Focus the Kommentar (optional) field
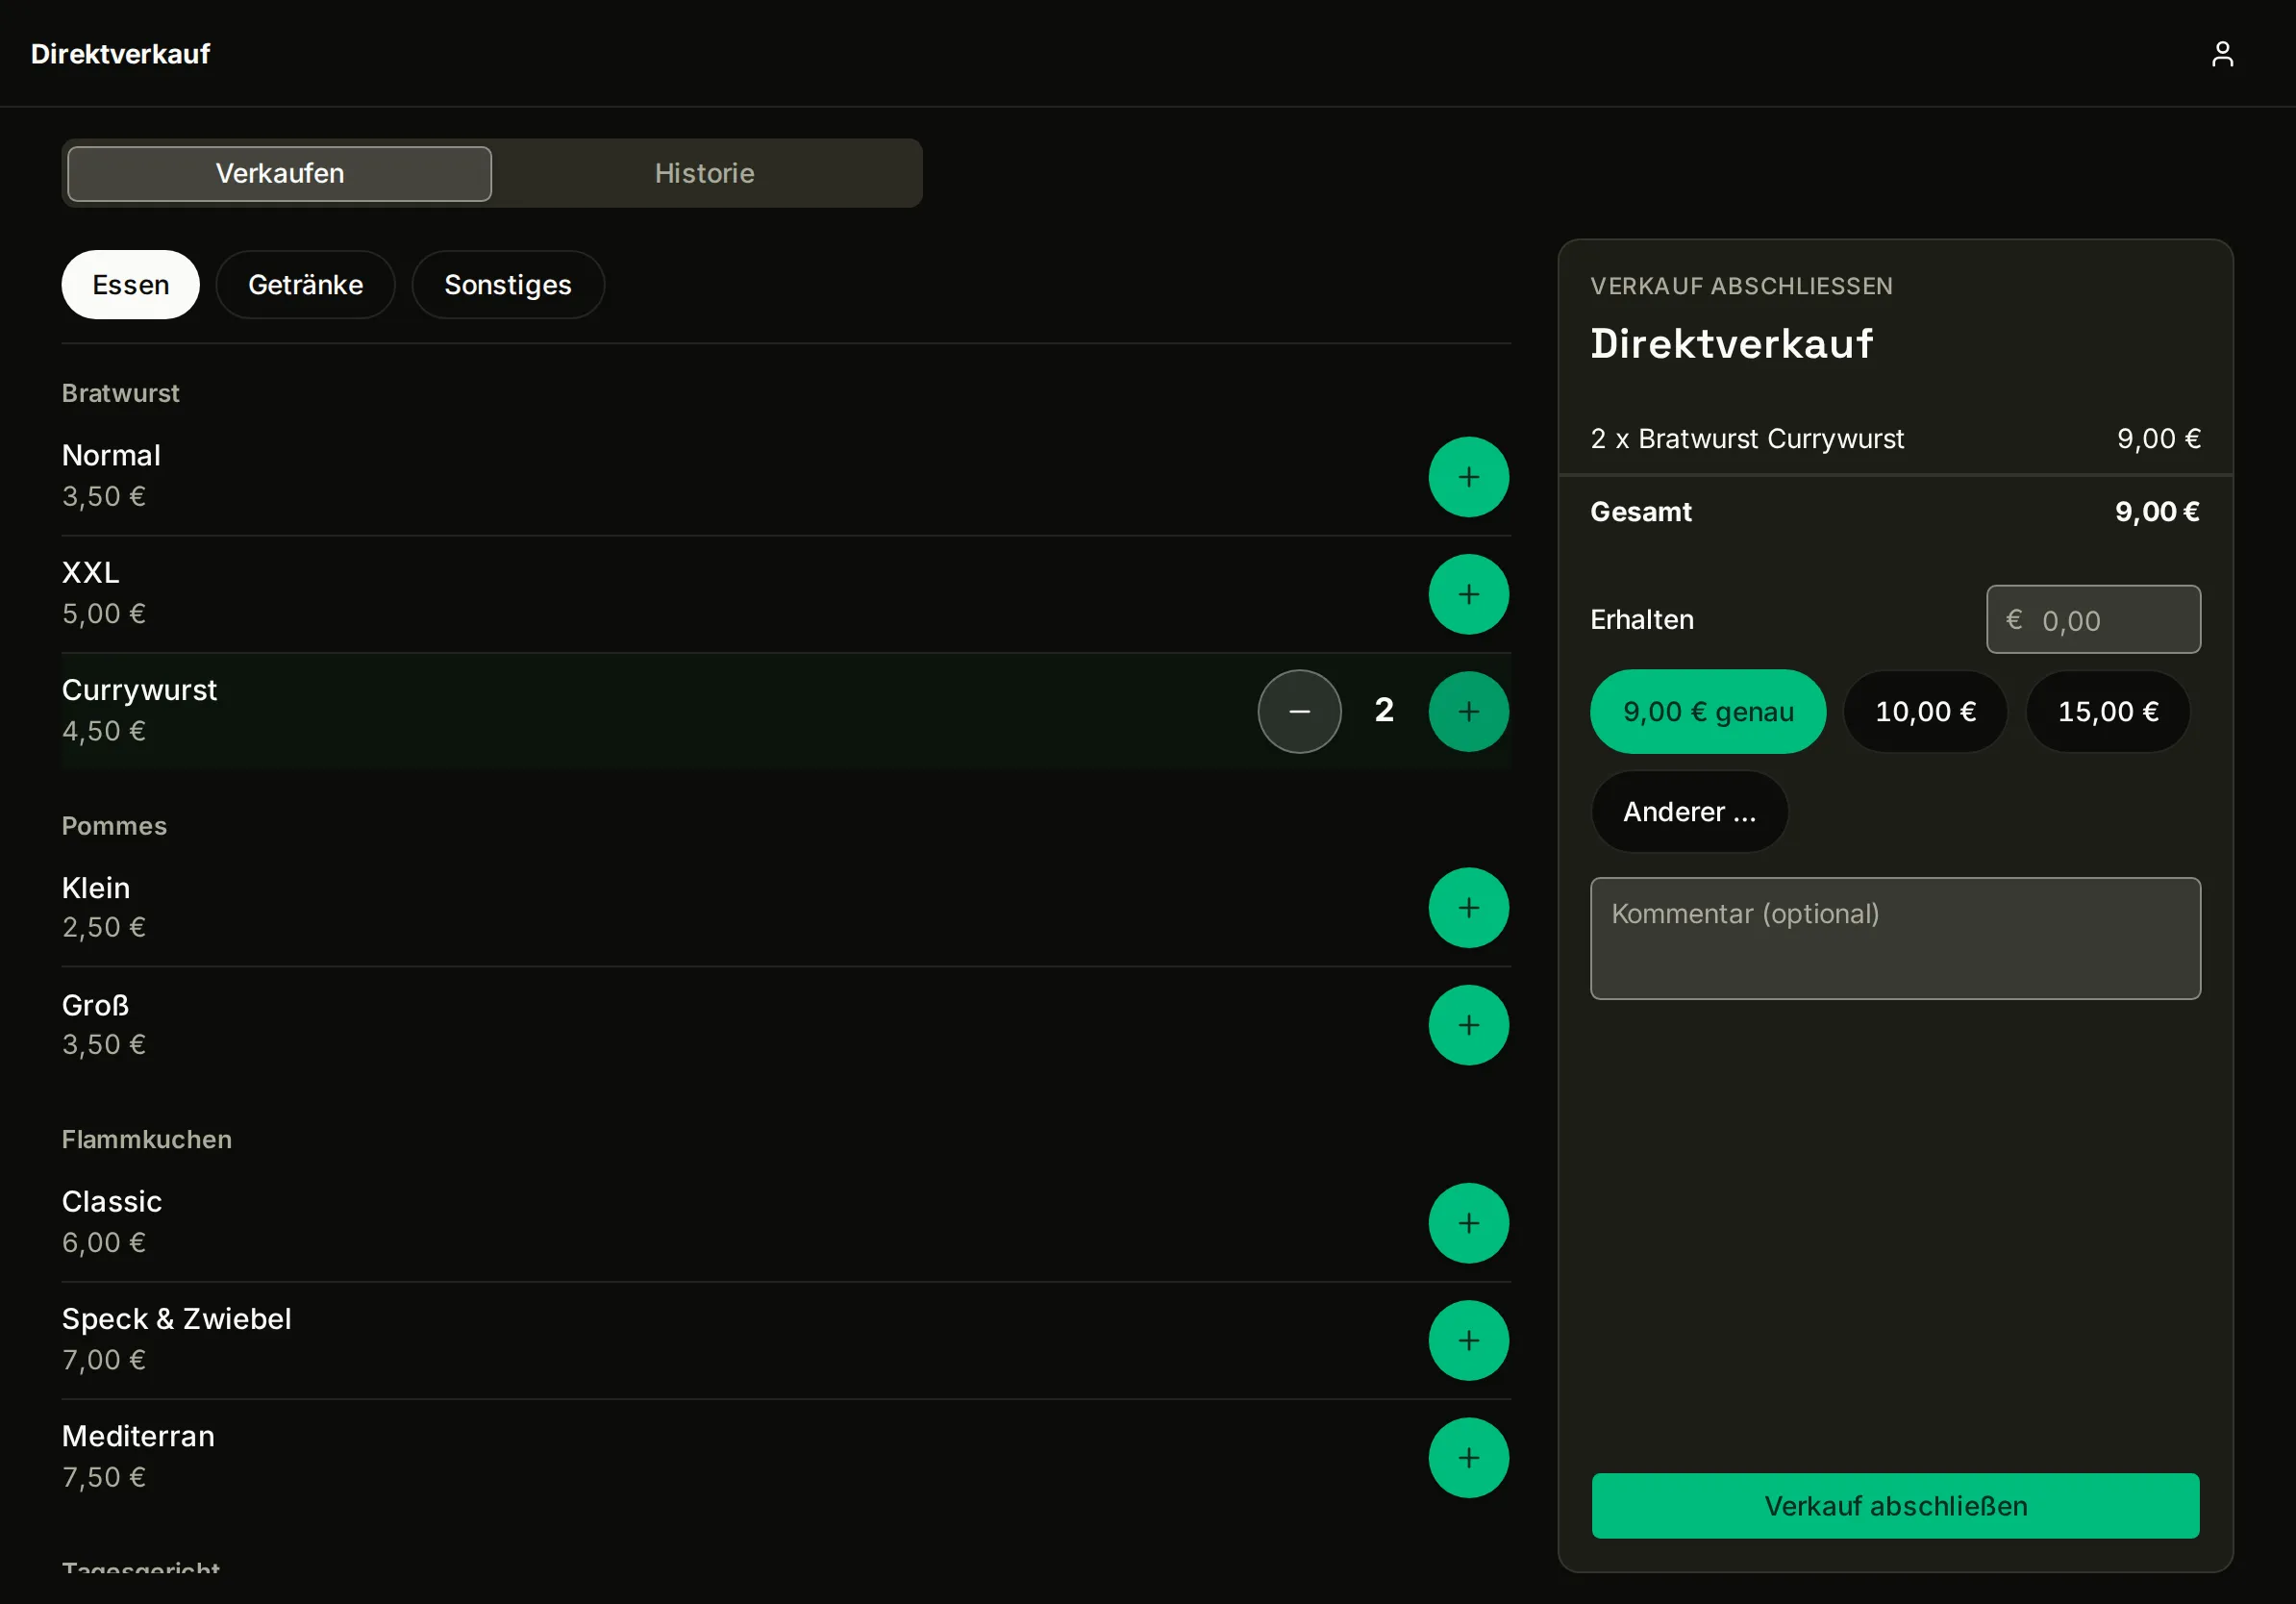Viewport: 2296px width, 1604px height. coord(1895,938)
